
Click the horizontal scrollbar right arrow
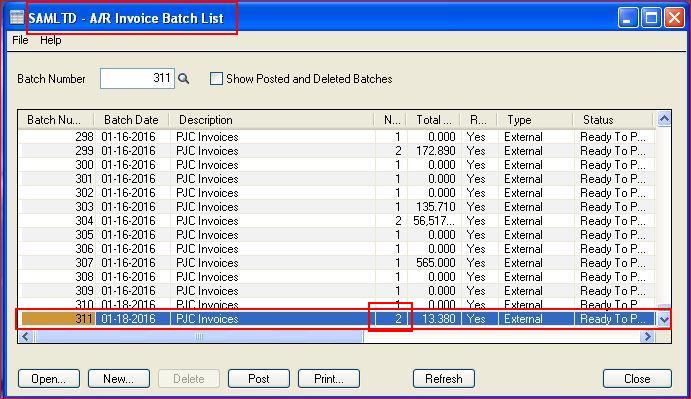647,337
